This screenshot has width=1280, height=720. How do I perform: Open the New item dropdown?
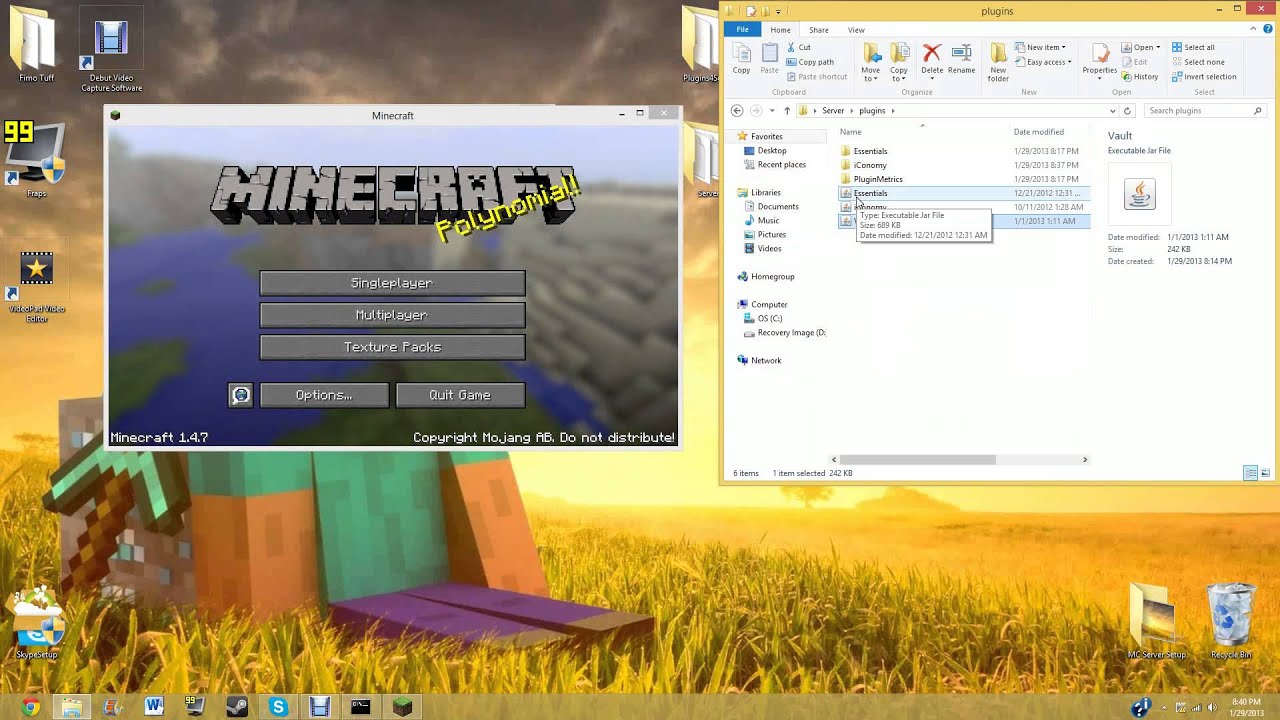[x=1041, y=47]
